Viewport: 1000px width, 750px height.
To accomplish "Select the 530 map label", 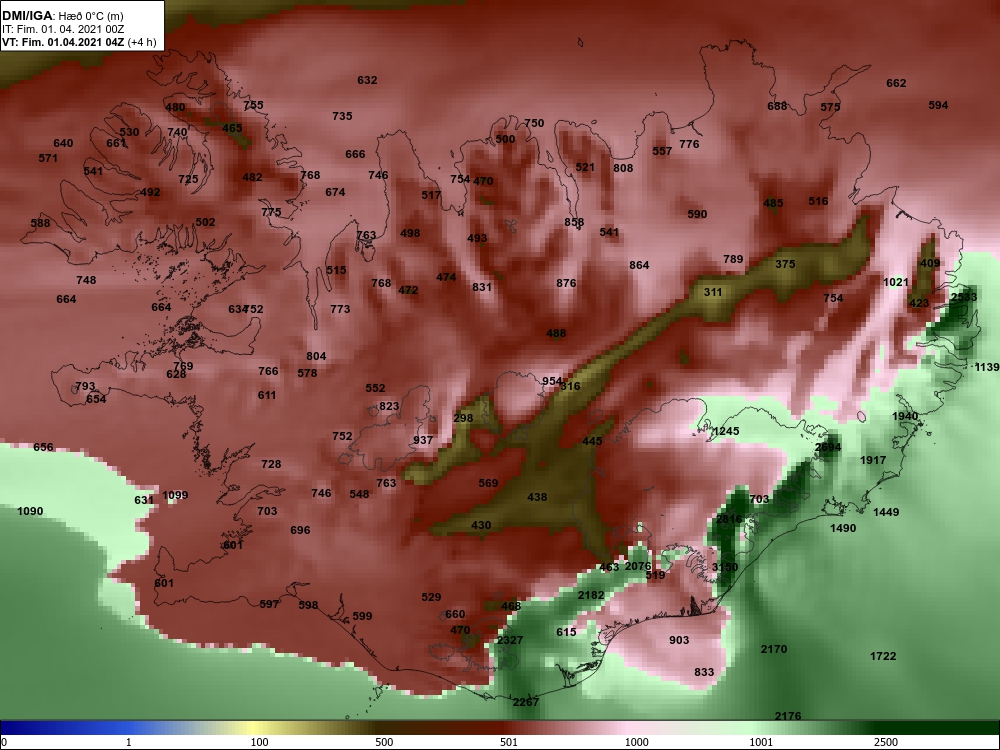I will [129, 133].
